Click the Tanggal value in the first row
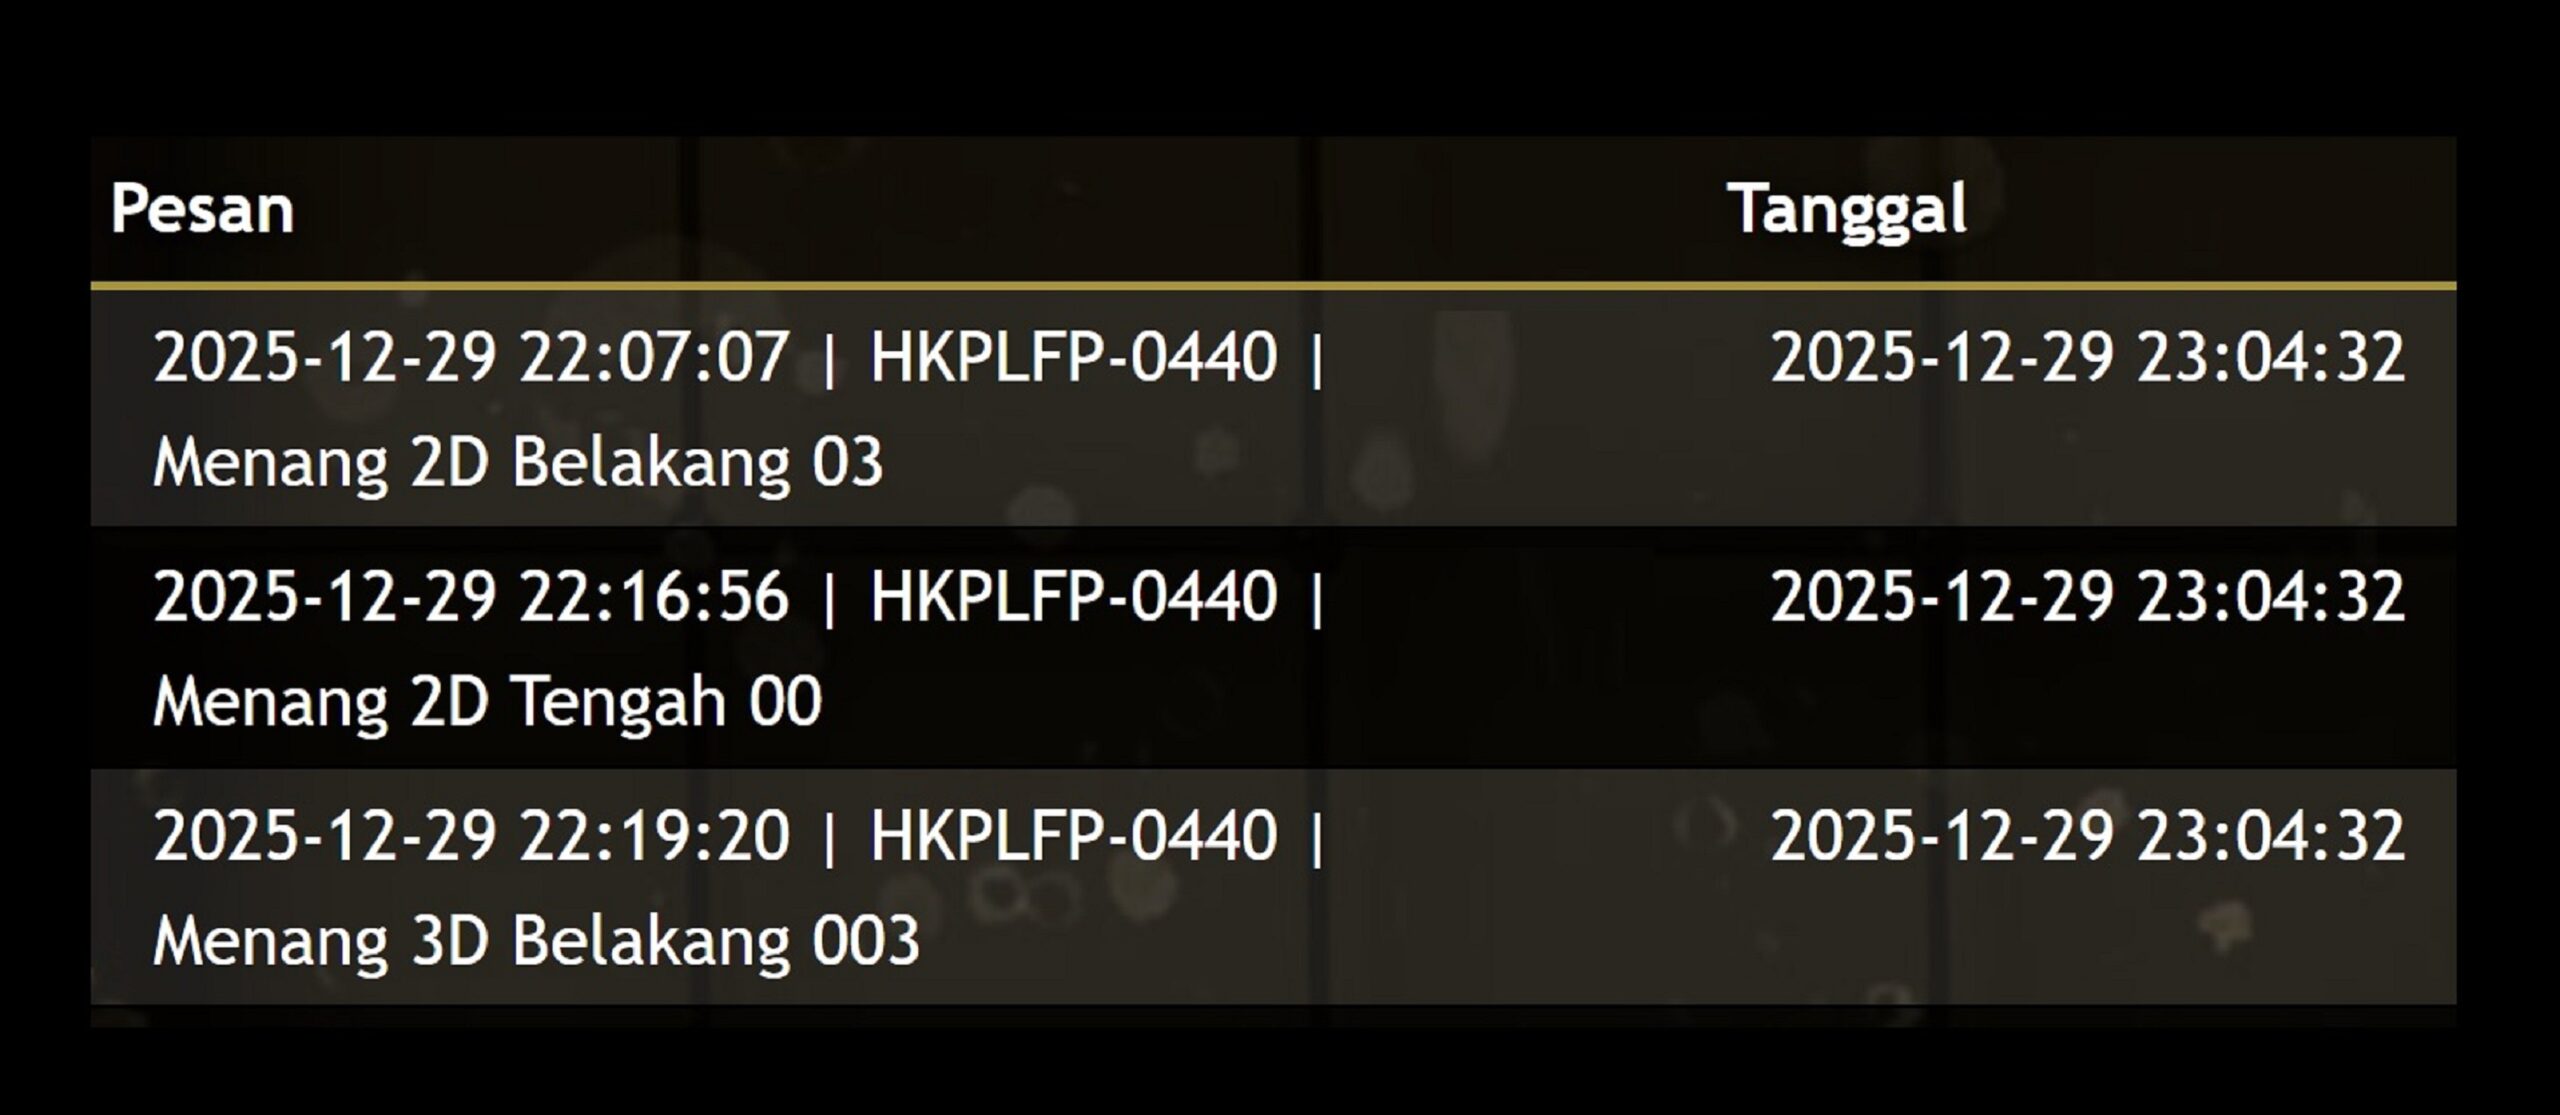The width and height of the screenshot is (2560, 1115). click(x=2087, y=357)
